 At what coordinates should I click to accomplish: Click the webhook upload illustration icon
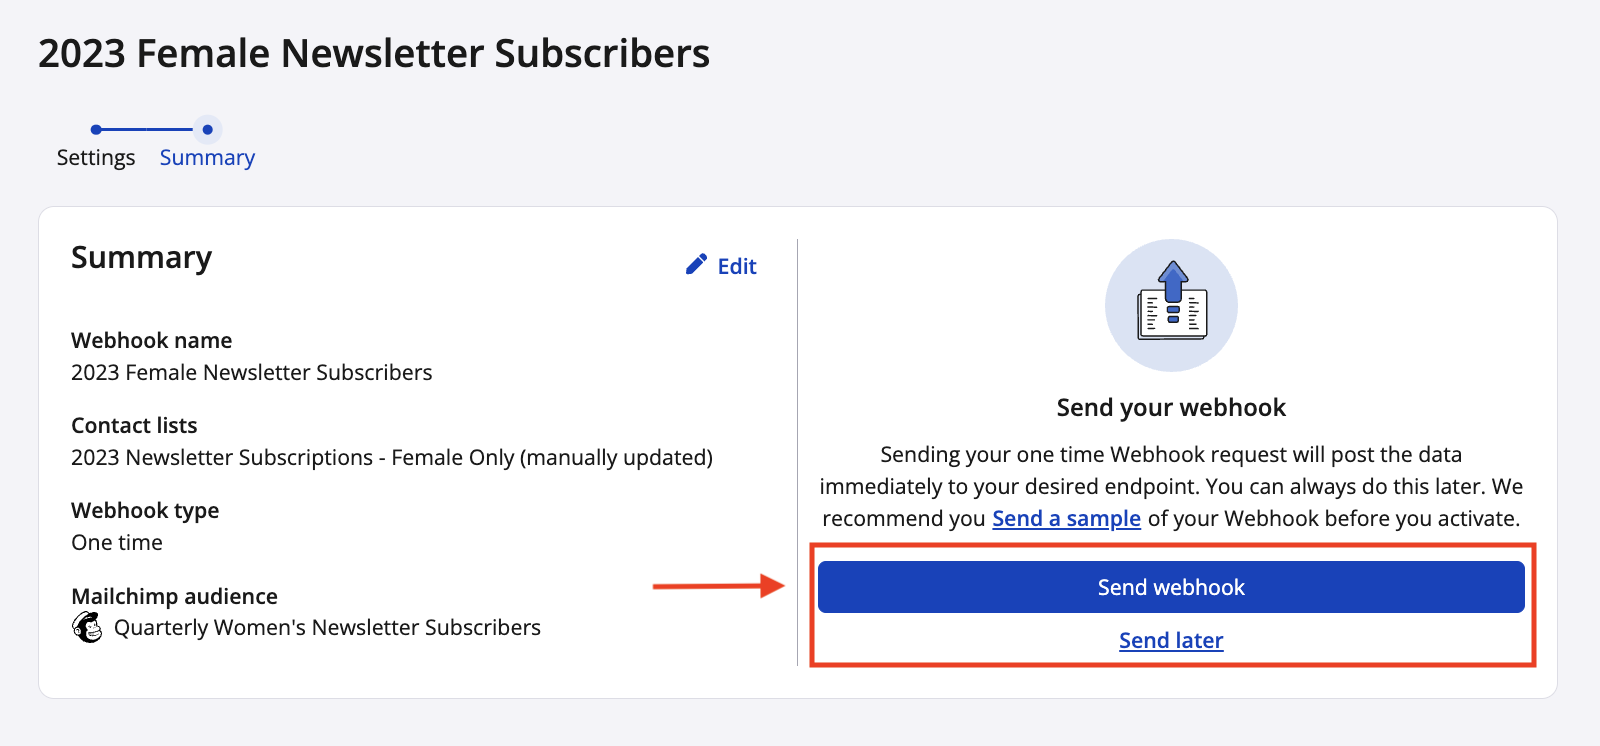coord(1171,305)
